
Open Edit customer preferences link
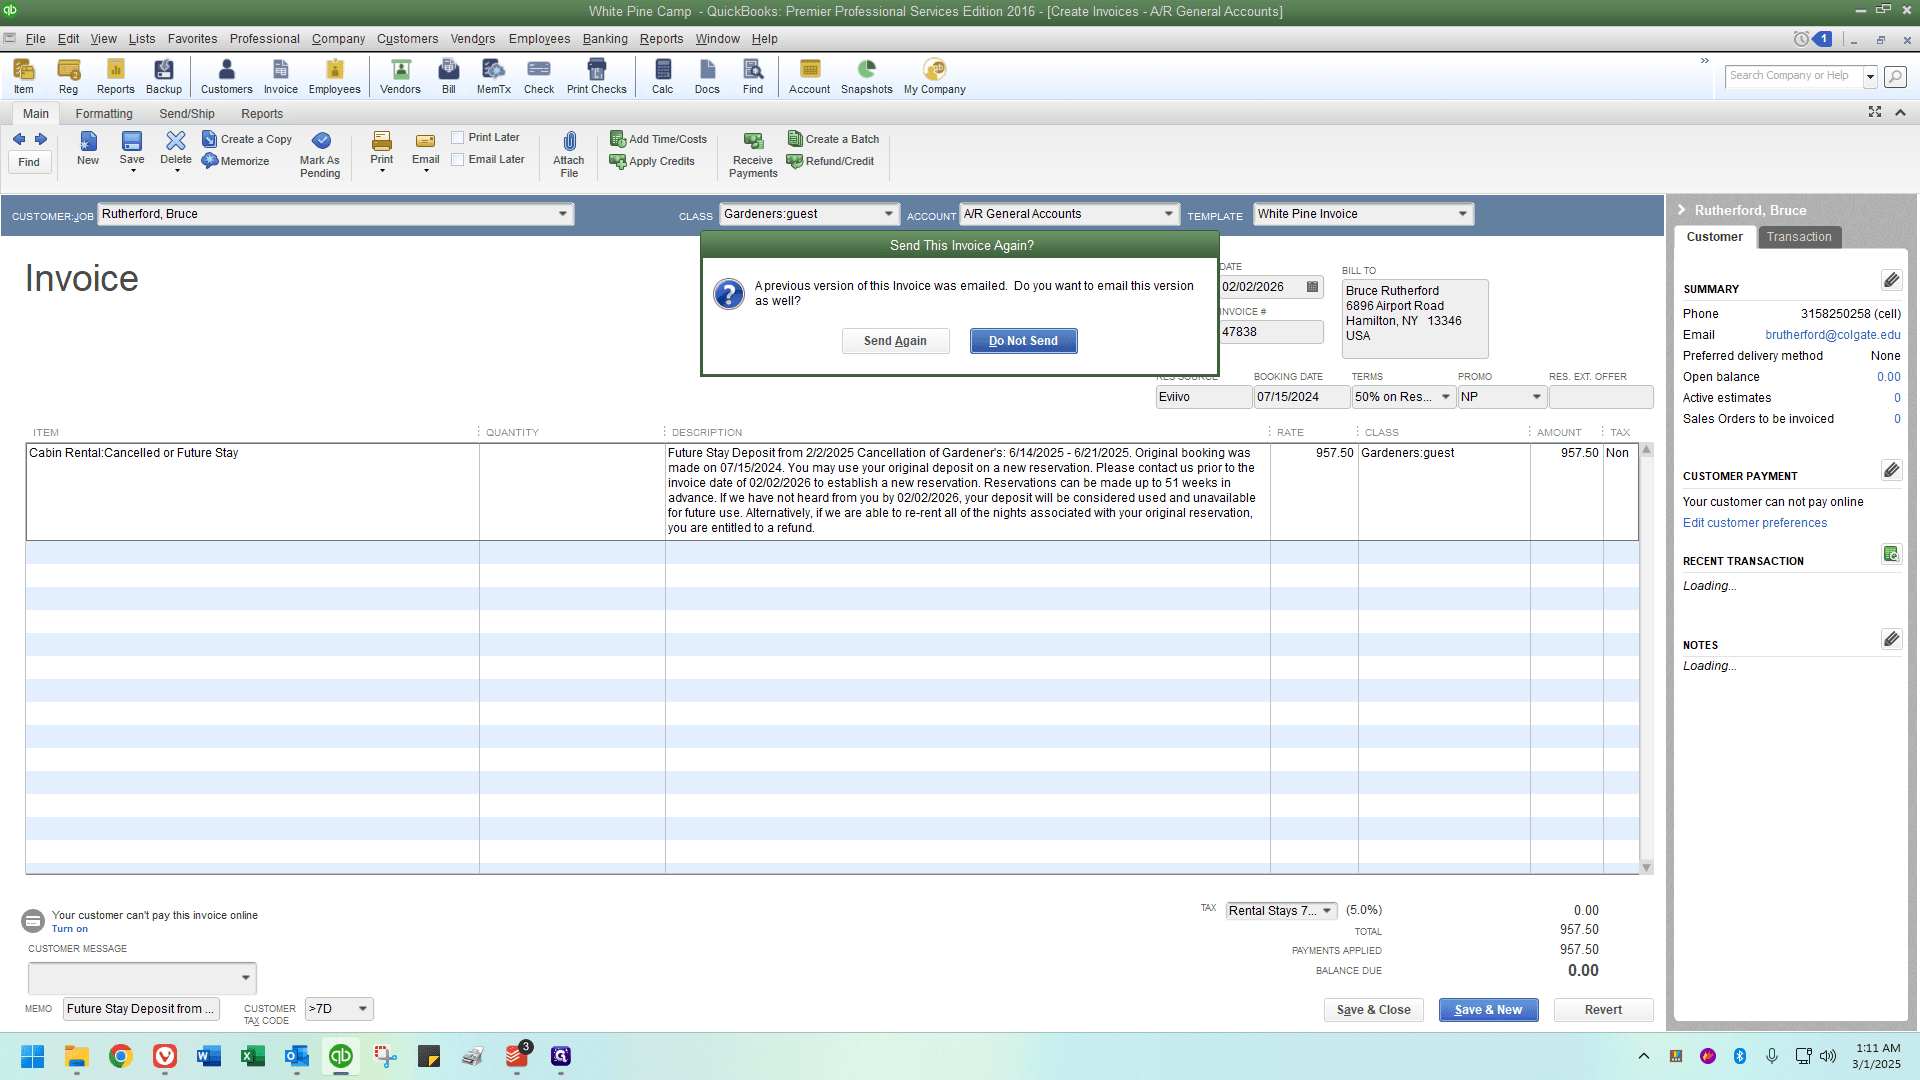[x=1754, y=523]
